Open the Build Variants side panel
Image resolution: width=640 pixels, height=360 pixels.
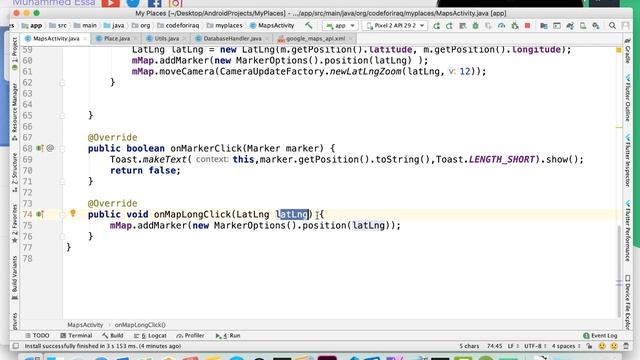(15, 278)
